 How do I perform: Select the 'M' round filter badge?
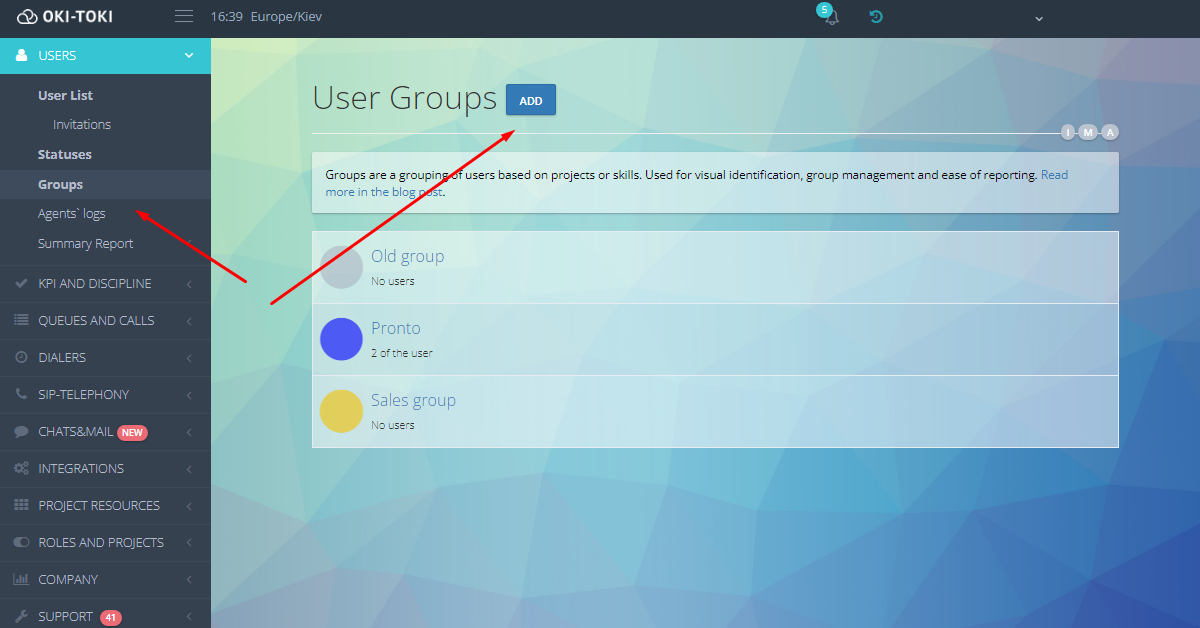click(x=1088, y=133)
